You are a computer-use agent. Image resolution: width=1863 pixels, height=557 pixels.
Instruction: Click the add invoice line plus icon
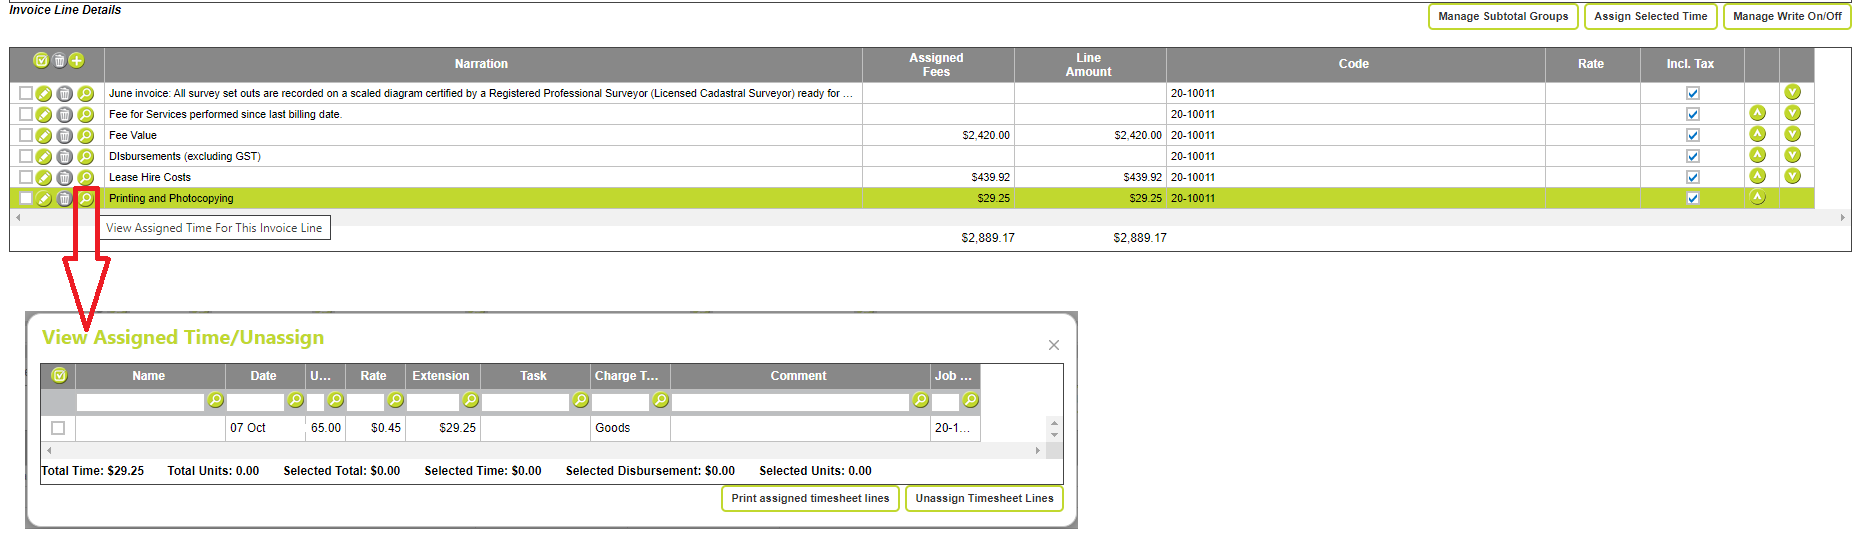77,61
